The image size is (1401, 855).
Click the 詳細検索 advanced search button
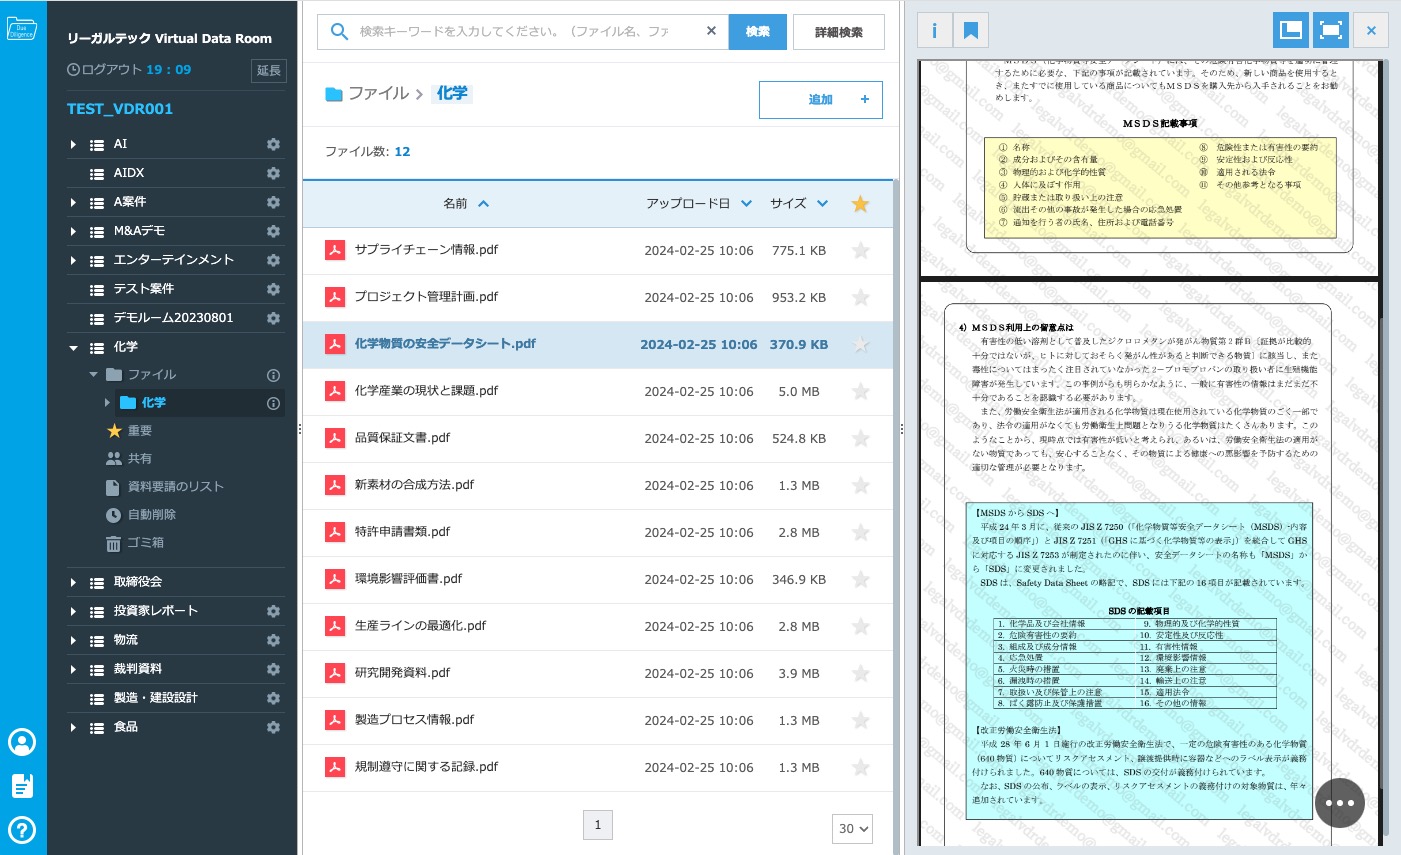pyautogui.click(x=838, y=32)
